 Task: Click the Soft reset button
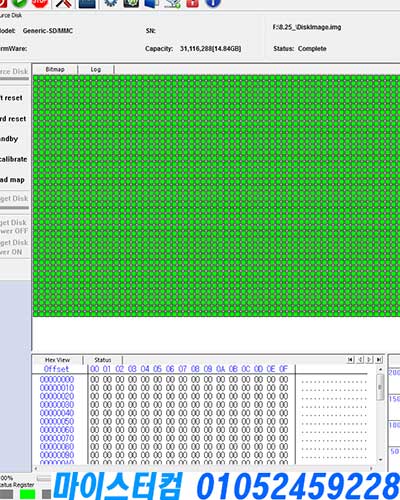[x=13, y=98]
